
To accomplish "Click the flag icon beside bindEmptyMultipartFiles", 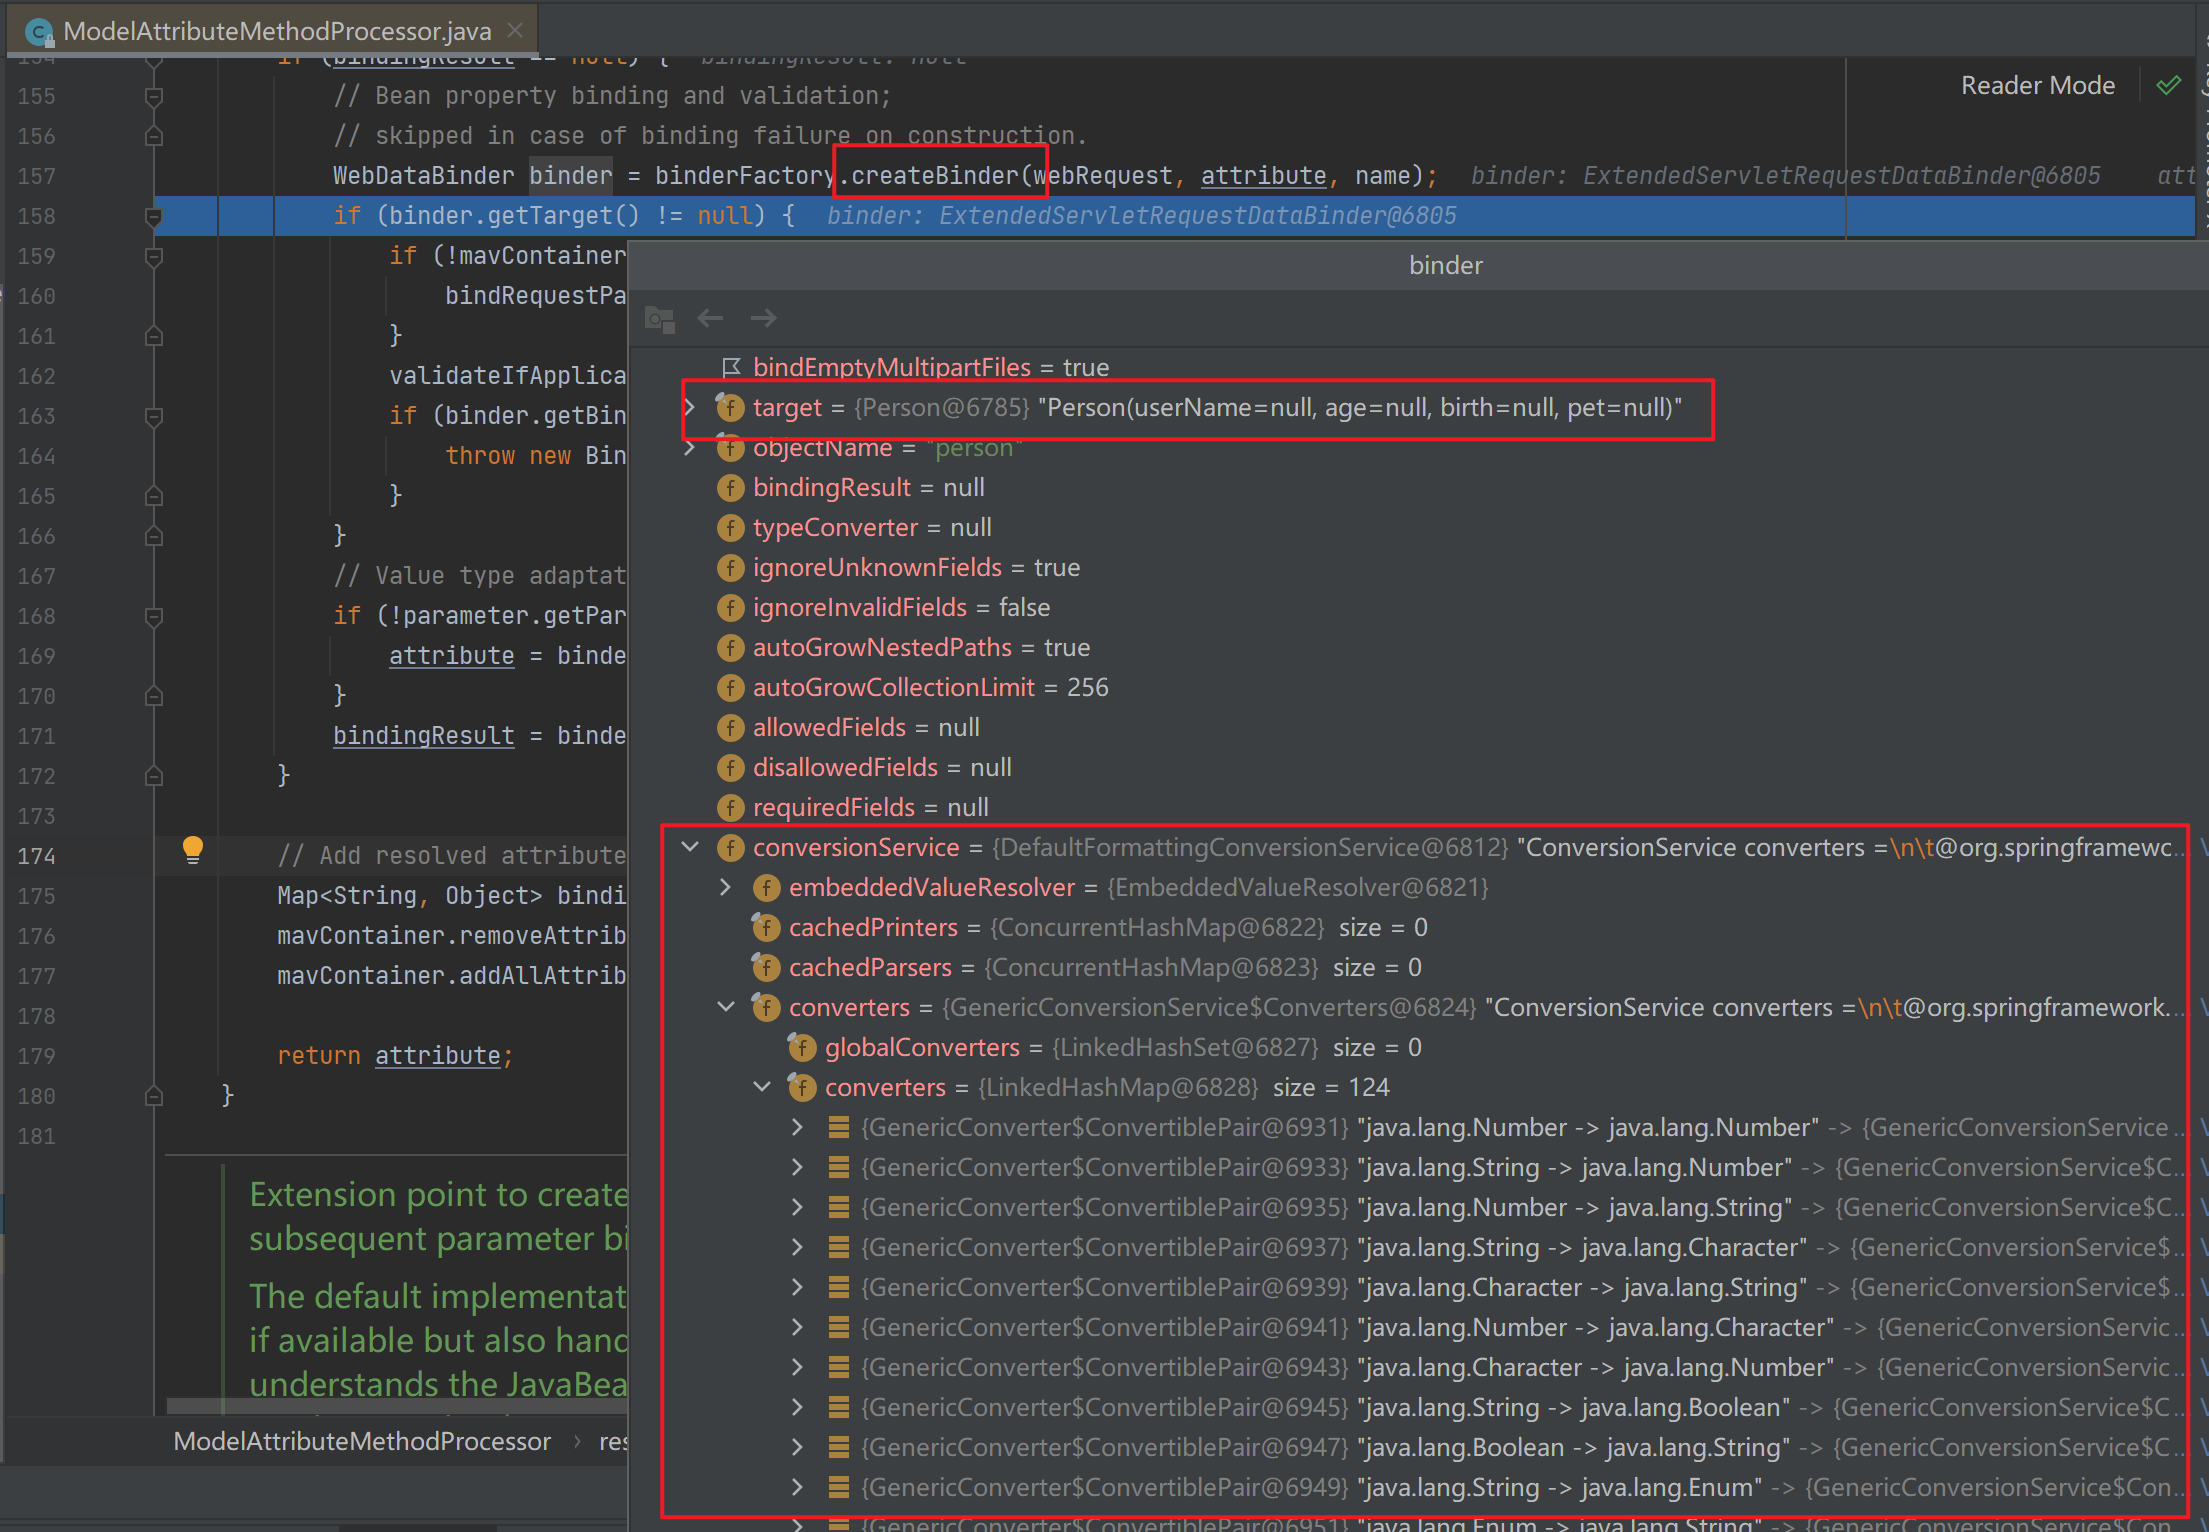I will tap(731, 368).
